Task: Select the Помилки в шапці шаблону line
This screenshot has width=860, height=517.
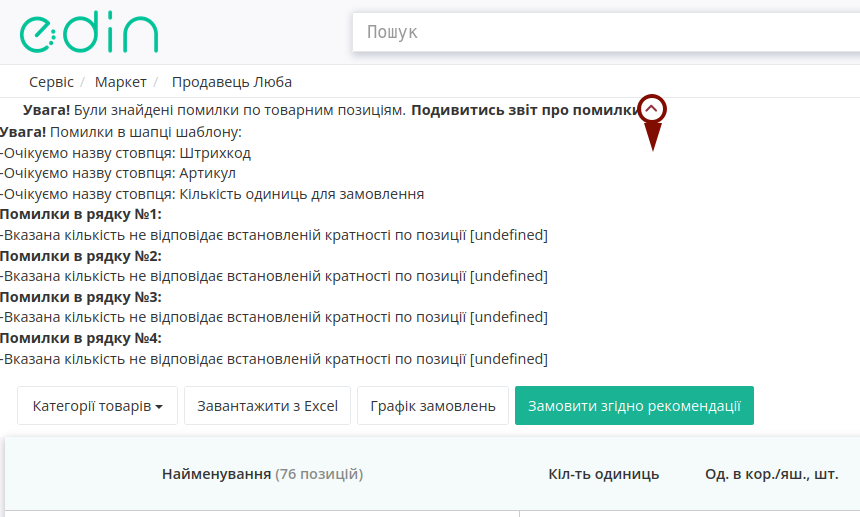Action: tap(121, 132)
